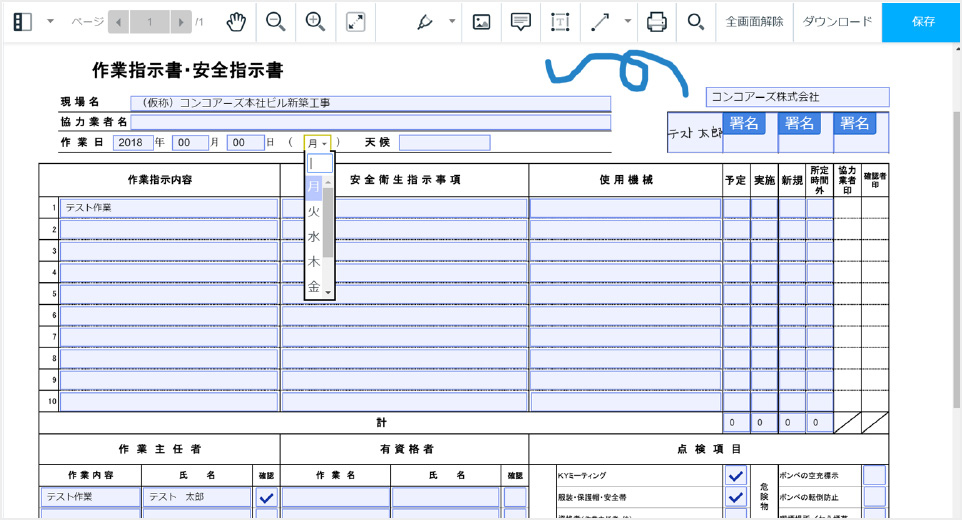This screenshot has width=962, height=520.
Task: Toggle 確認 checkbox beside テスト 太郎
Action: pyautogui.click(x=266, y=497)
